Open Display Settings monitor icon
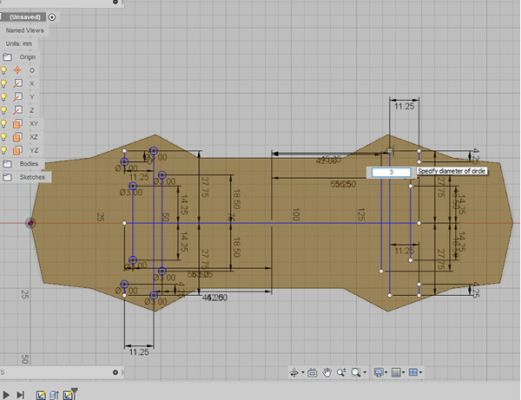Viewport: 521px width, 400px height. pyautogui.click(x=379, y=372)
